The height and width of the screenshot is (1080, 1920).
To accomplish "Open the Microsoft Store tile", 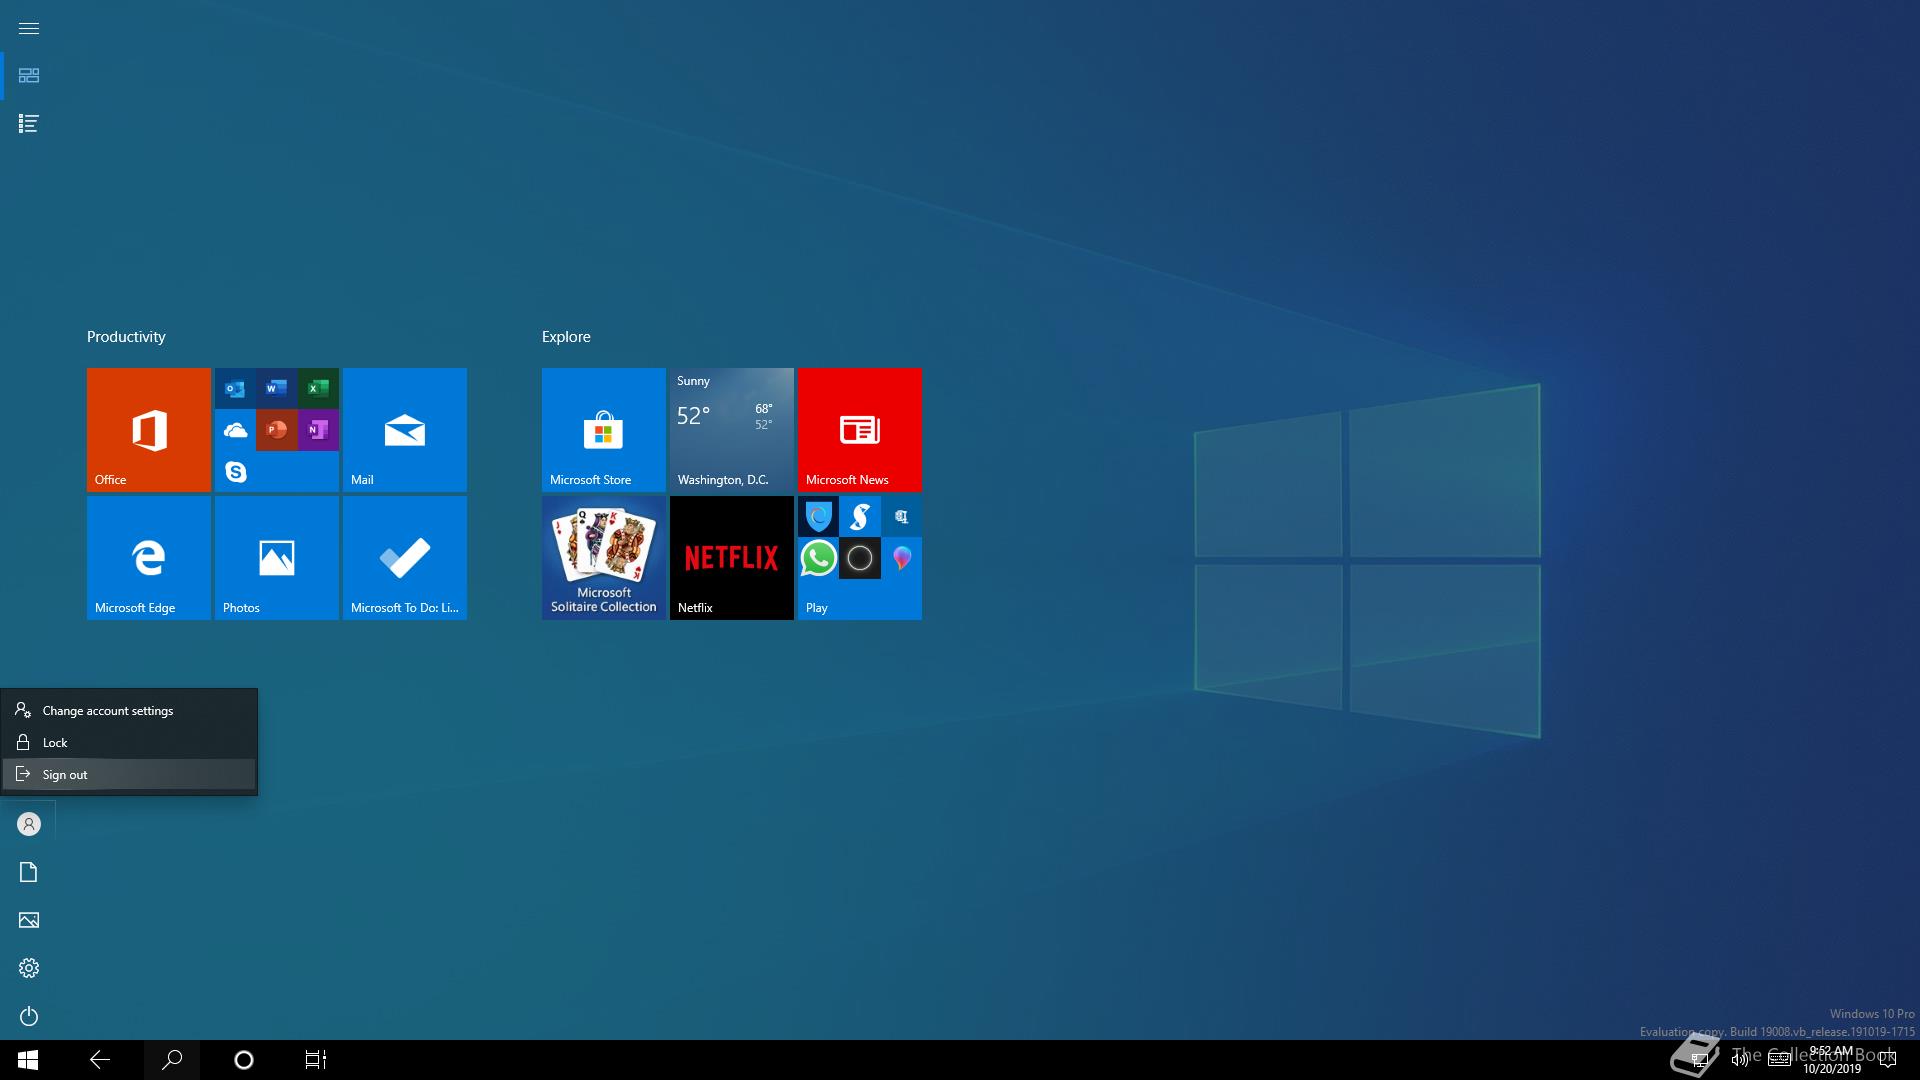I will 604,430.
